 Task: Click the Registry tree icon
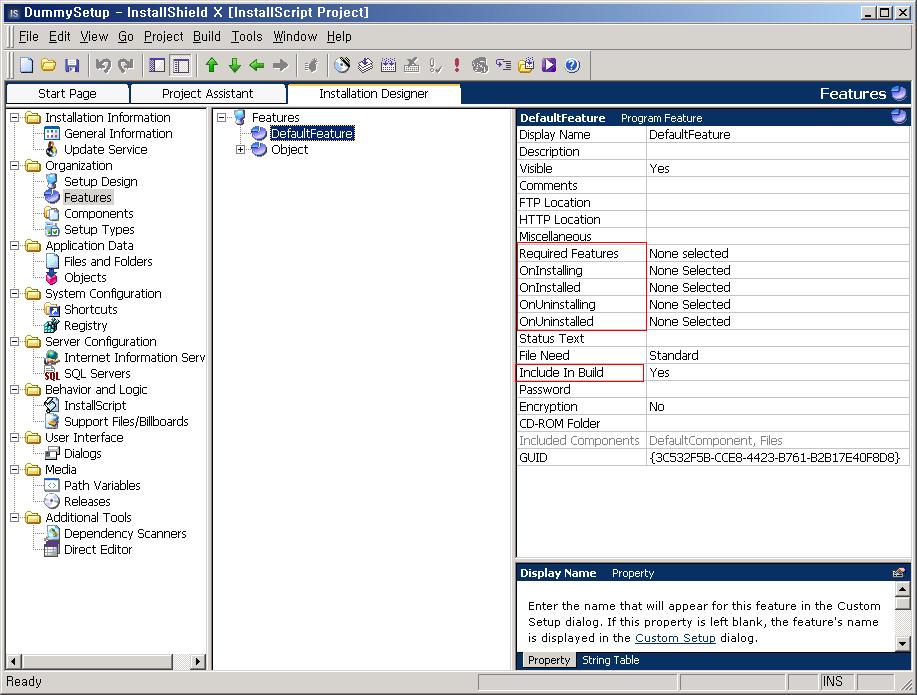52,325
